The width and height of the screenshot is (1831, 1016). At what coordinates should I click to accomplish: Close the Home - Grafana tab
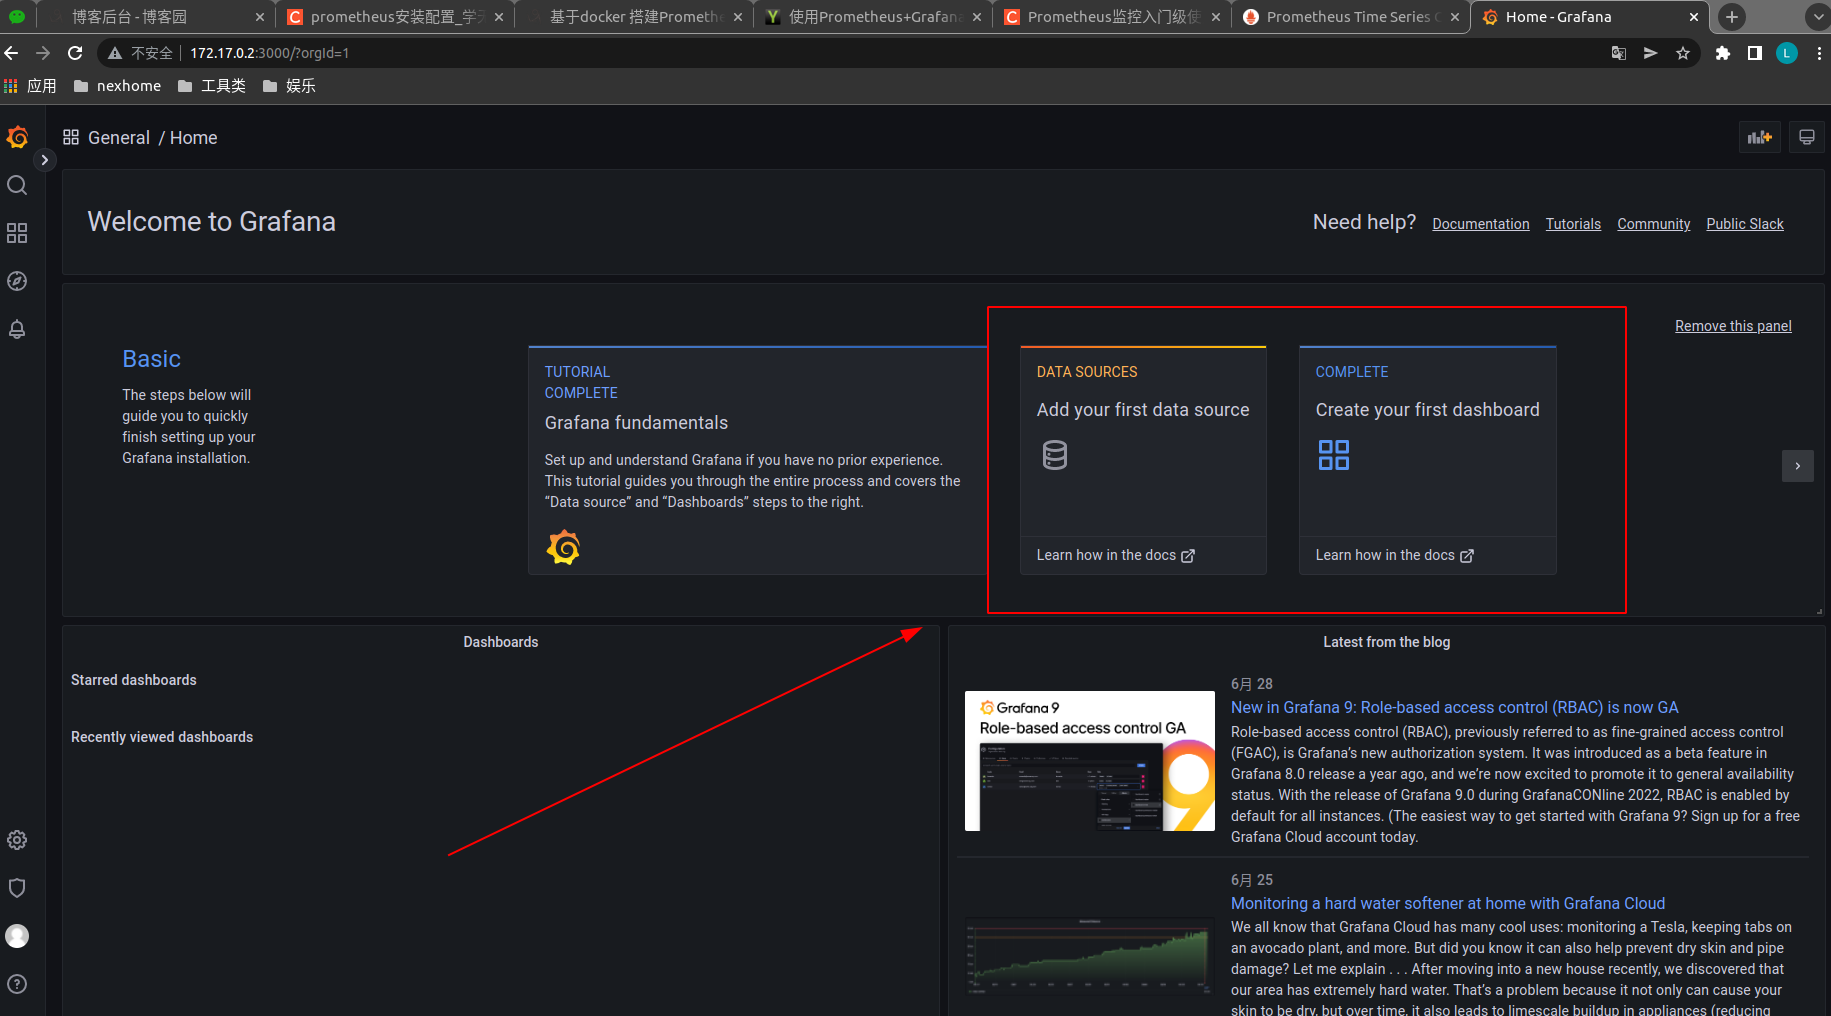pos(1694,17)
